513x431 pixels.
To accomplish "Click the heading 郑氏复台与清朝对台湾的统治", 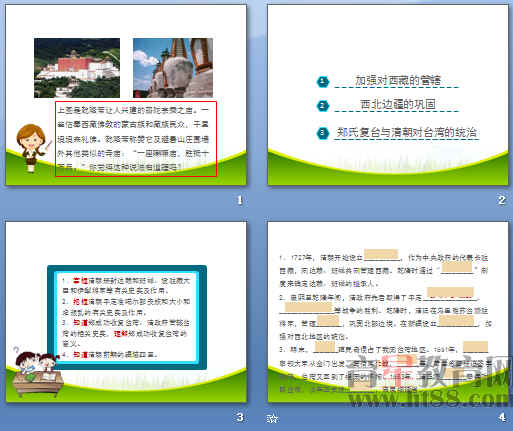I will (x=406, y=132).
